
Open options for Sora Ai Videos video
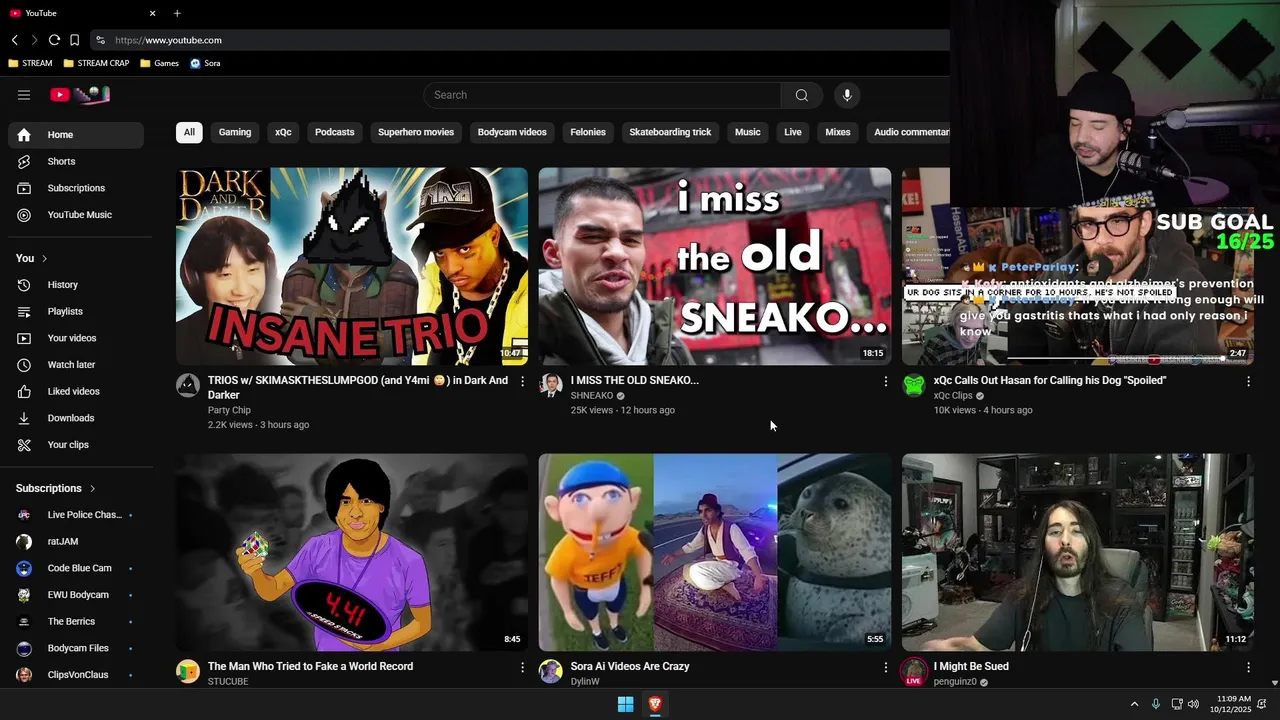coord(885,667)
